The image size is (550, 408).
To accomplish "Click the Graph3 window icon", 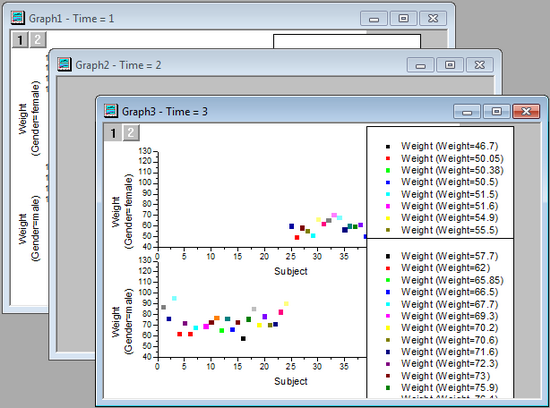I will pyautogui.click(x=111, y=111).
